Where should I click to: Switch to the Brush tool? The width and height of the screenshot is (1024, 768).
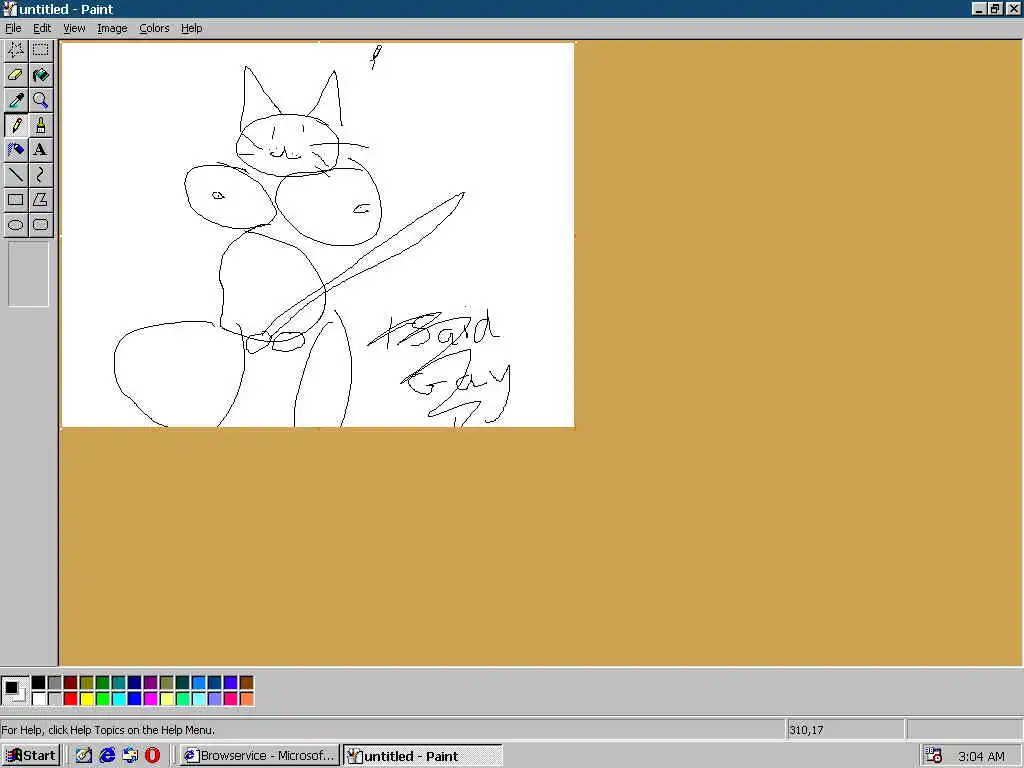(x=40, y=125)
